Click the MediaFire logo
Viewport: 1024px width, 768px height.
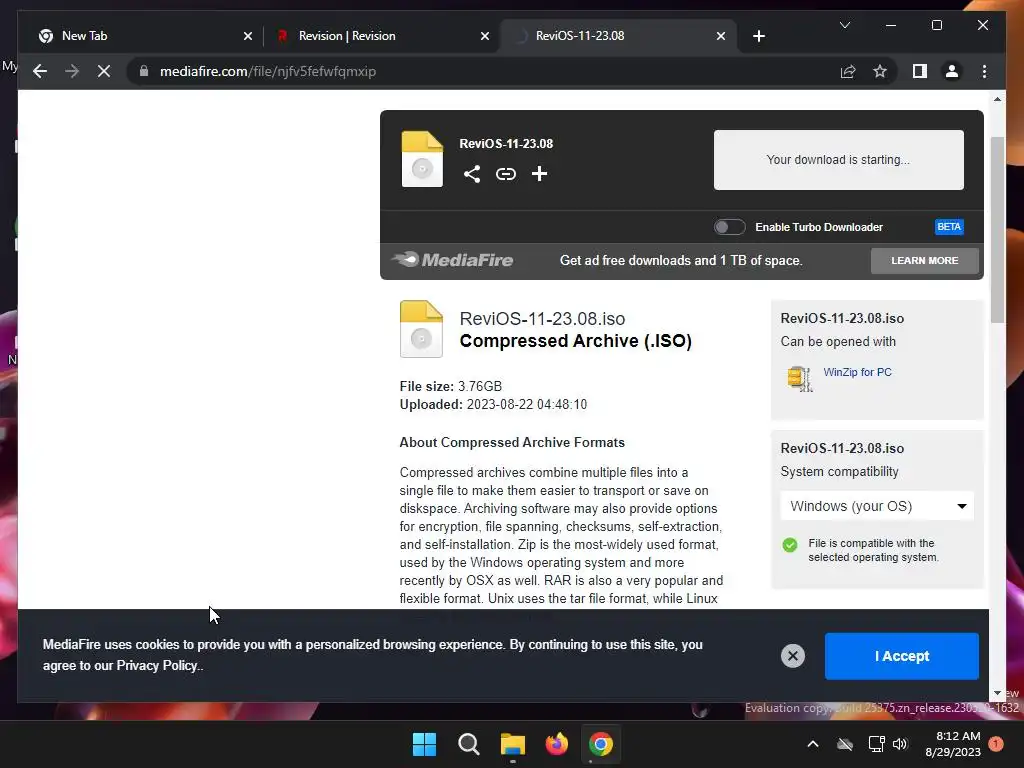[x=453, y=260]
